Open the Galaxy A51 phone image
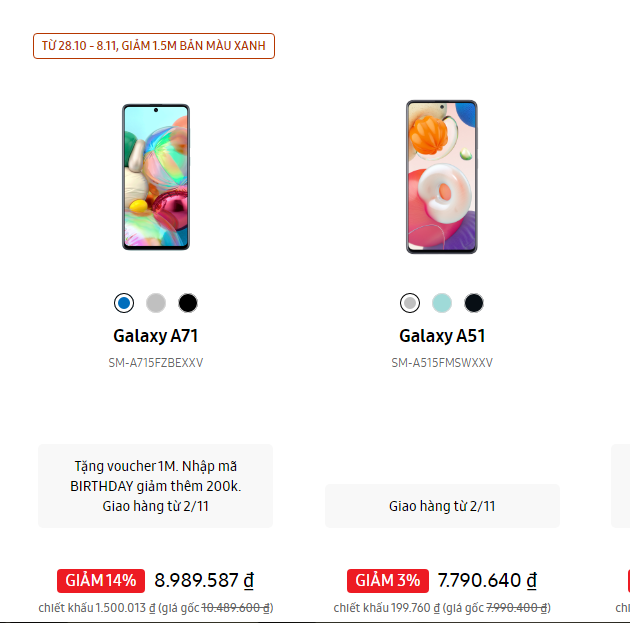This screenshot has height=630, width=630. [442, 176]
